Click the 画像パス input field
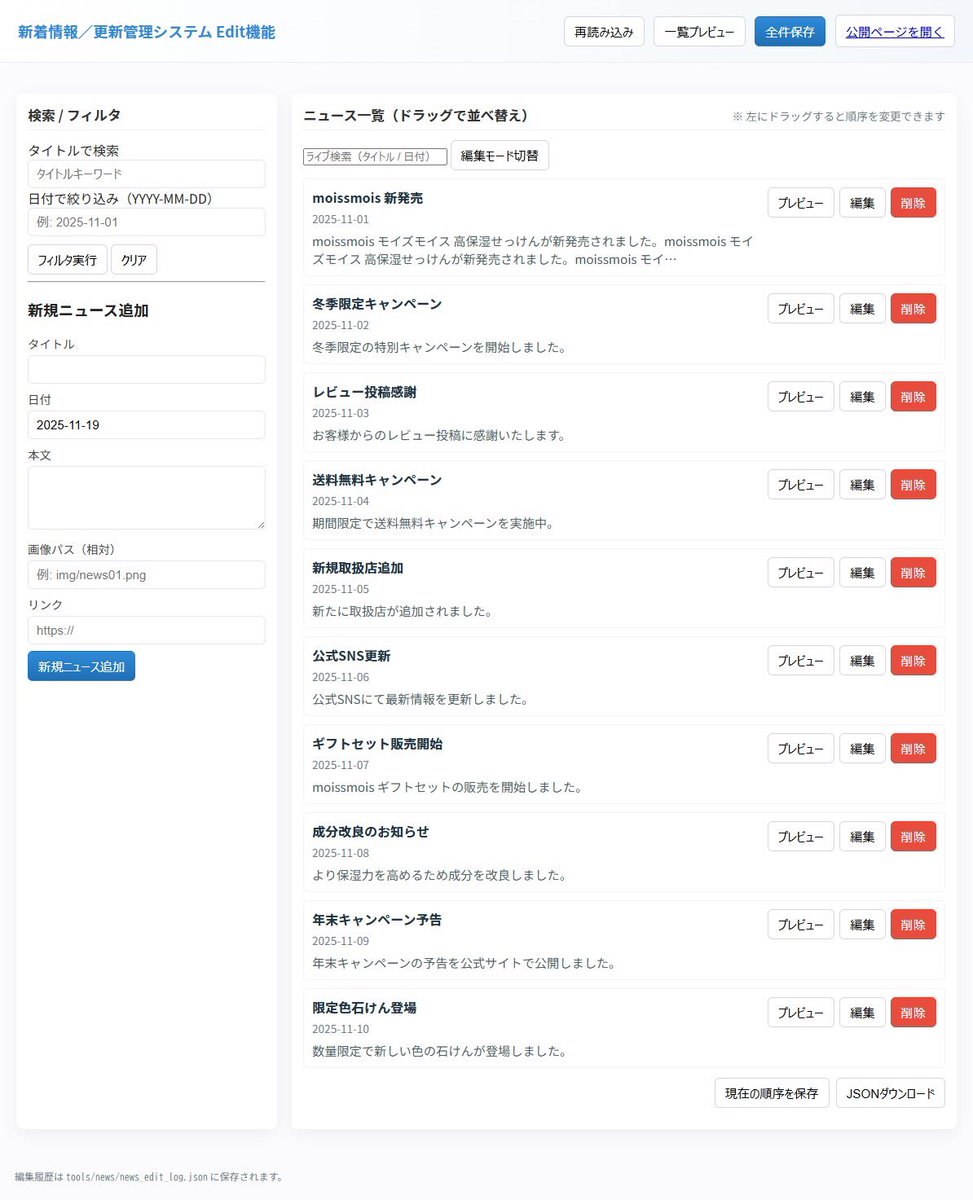This screenshot has height=1200, width=973. click(x=146, y=574)
